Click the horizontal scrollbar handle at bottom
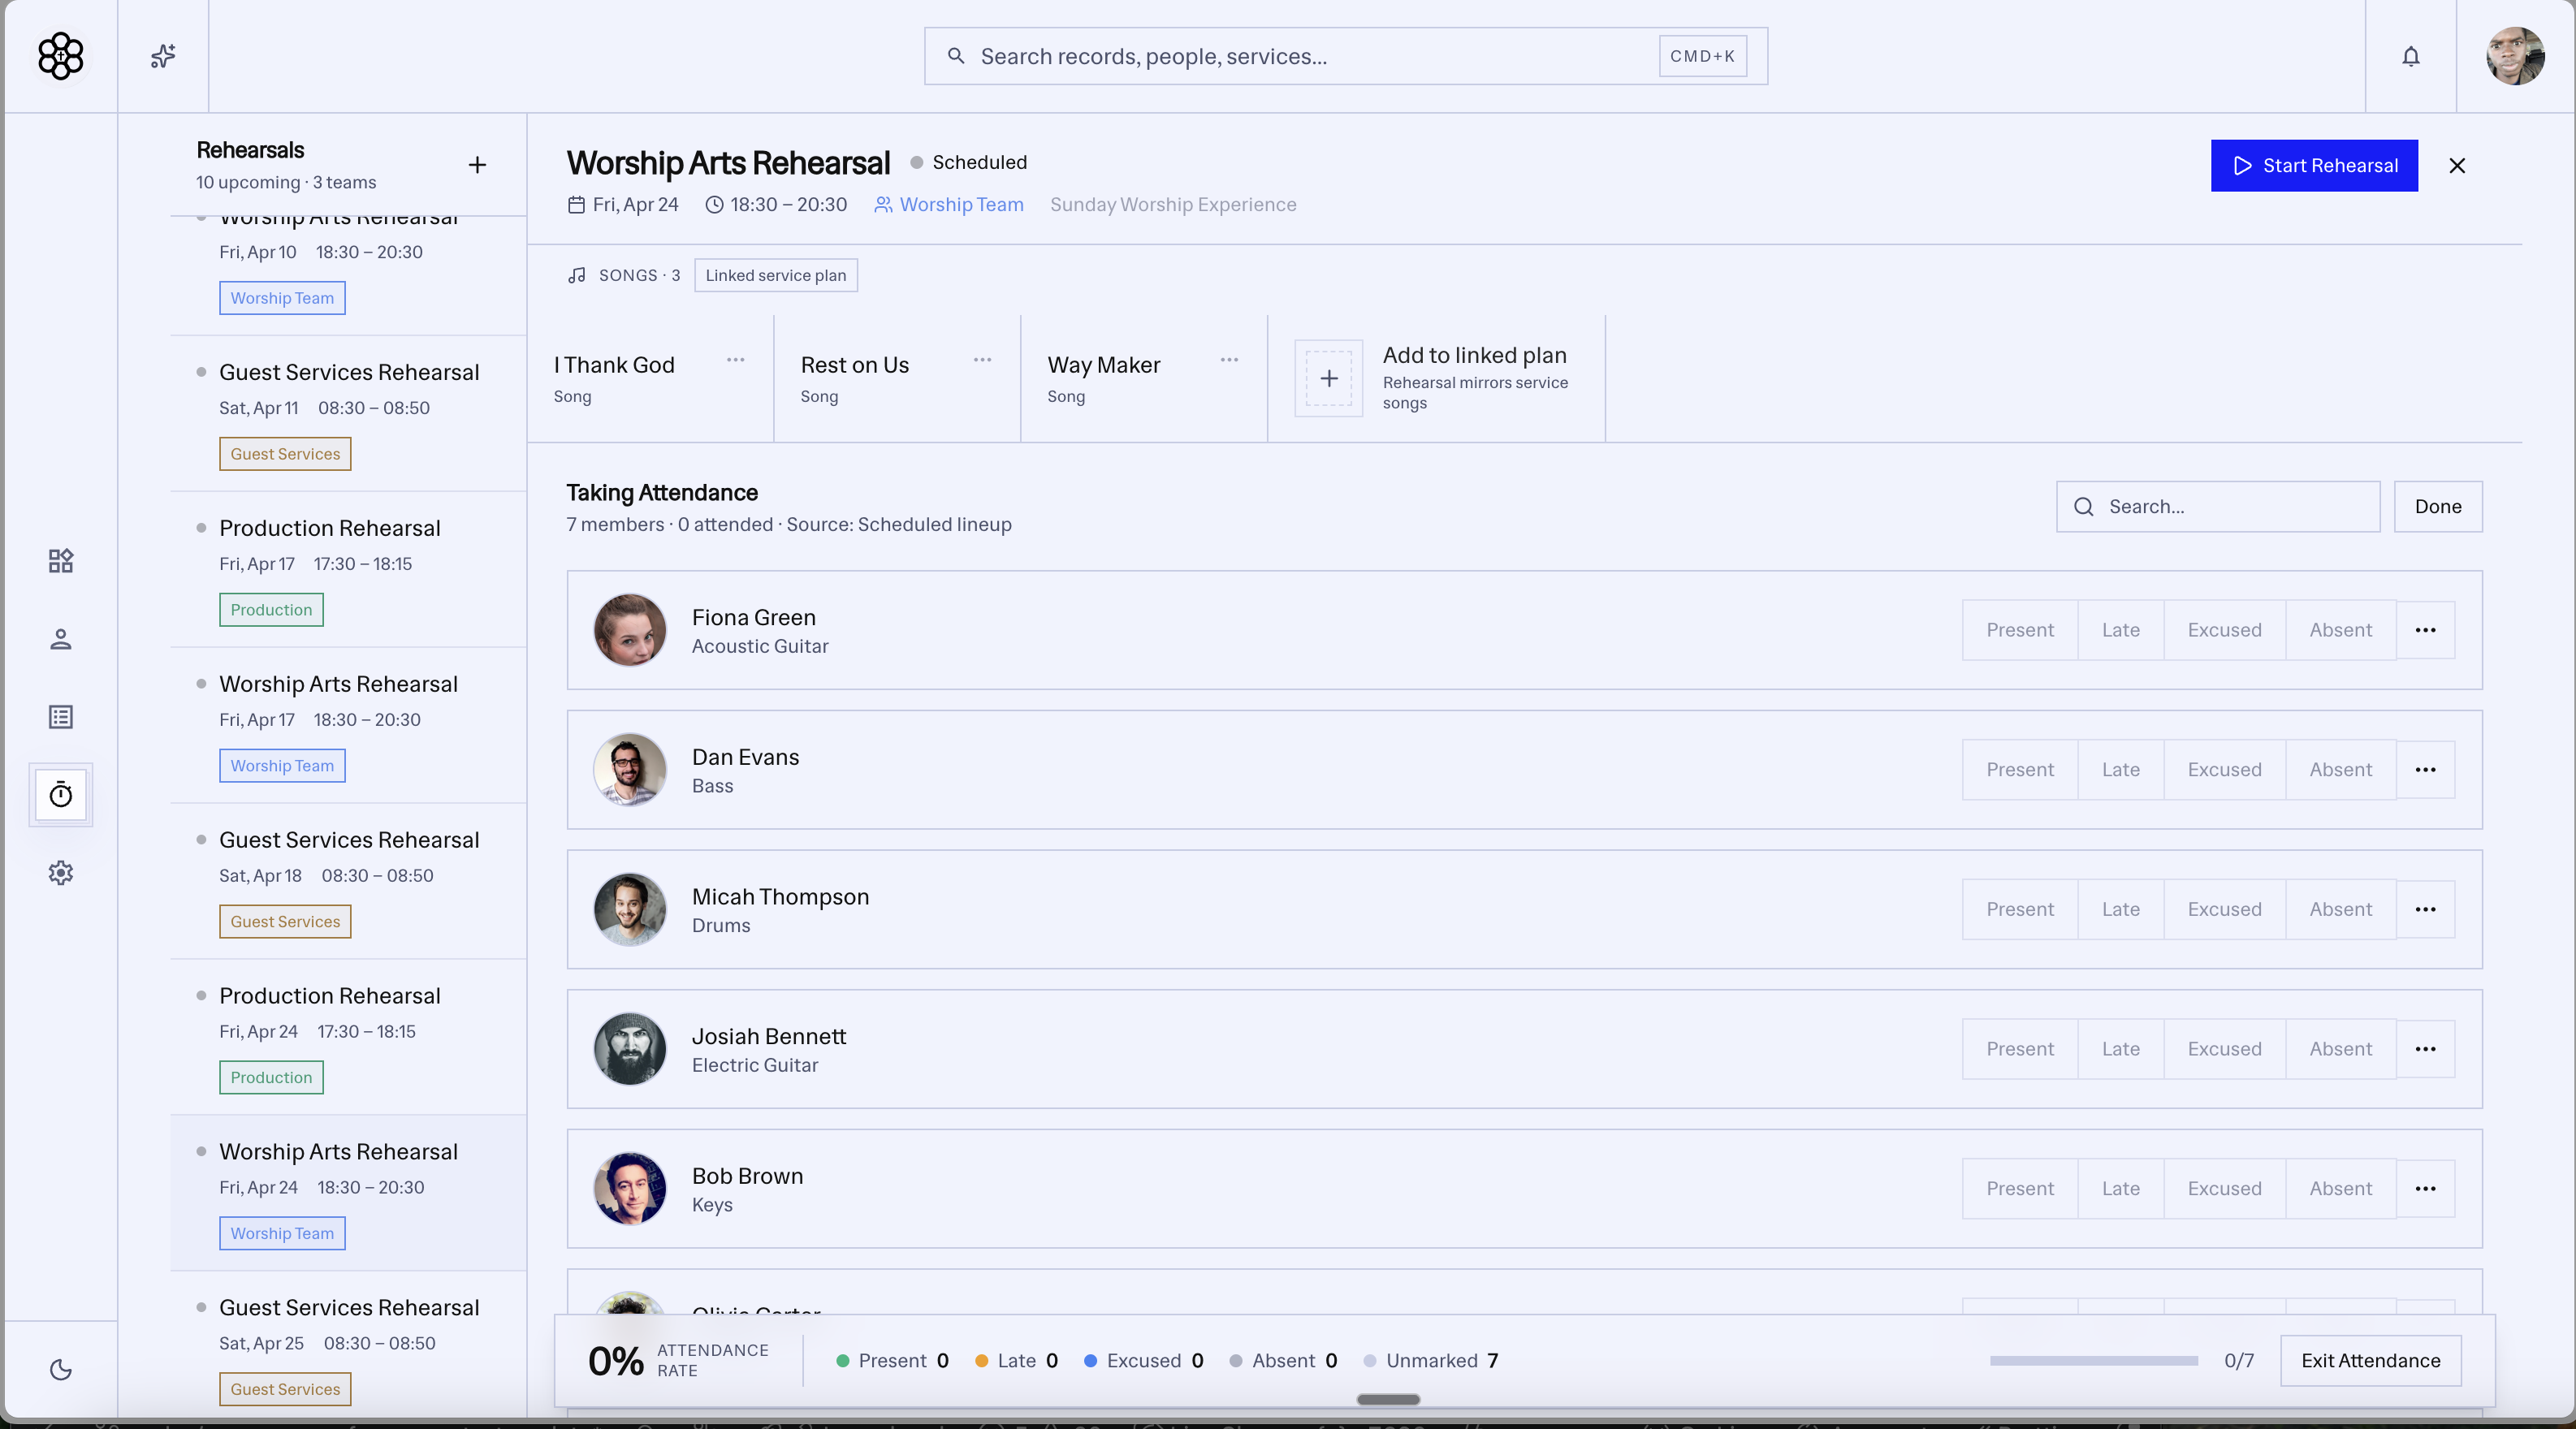2576x1429 pixels. 1388,1400
